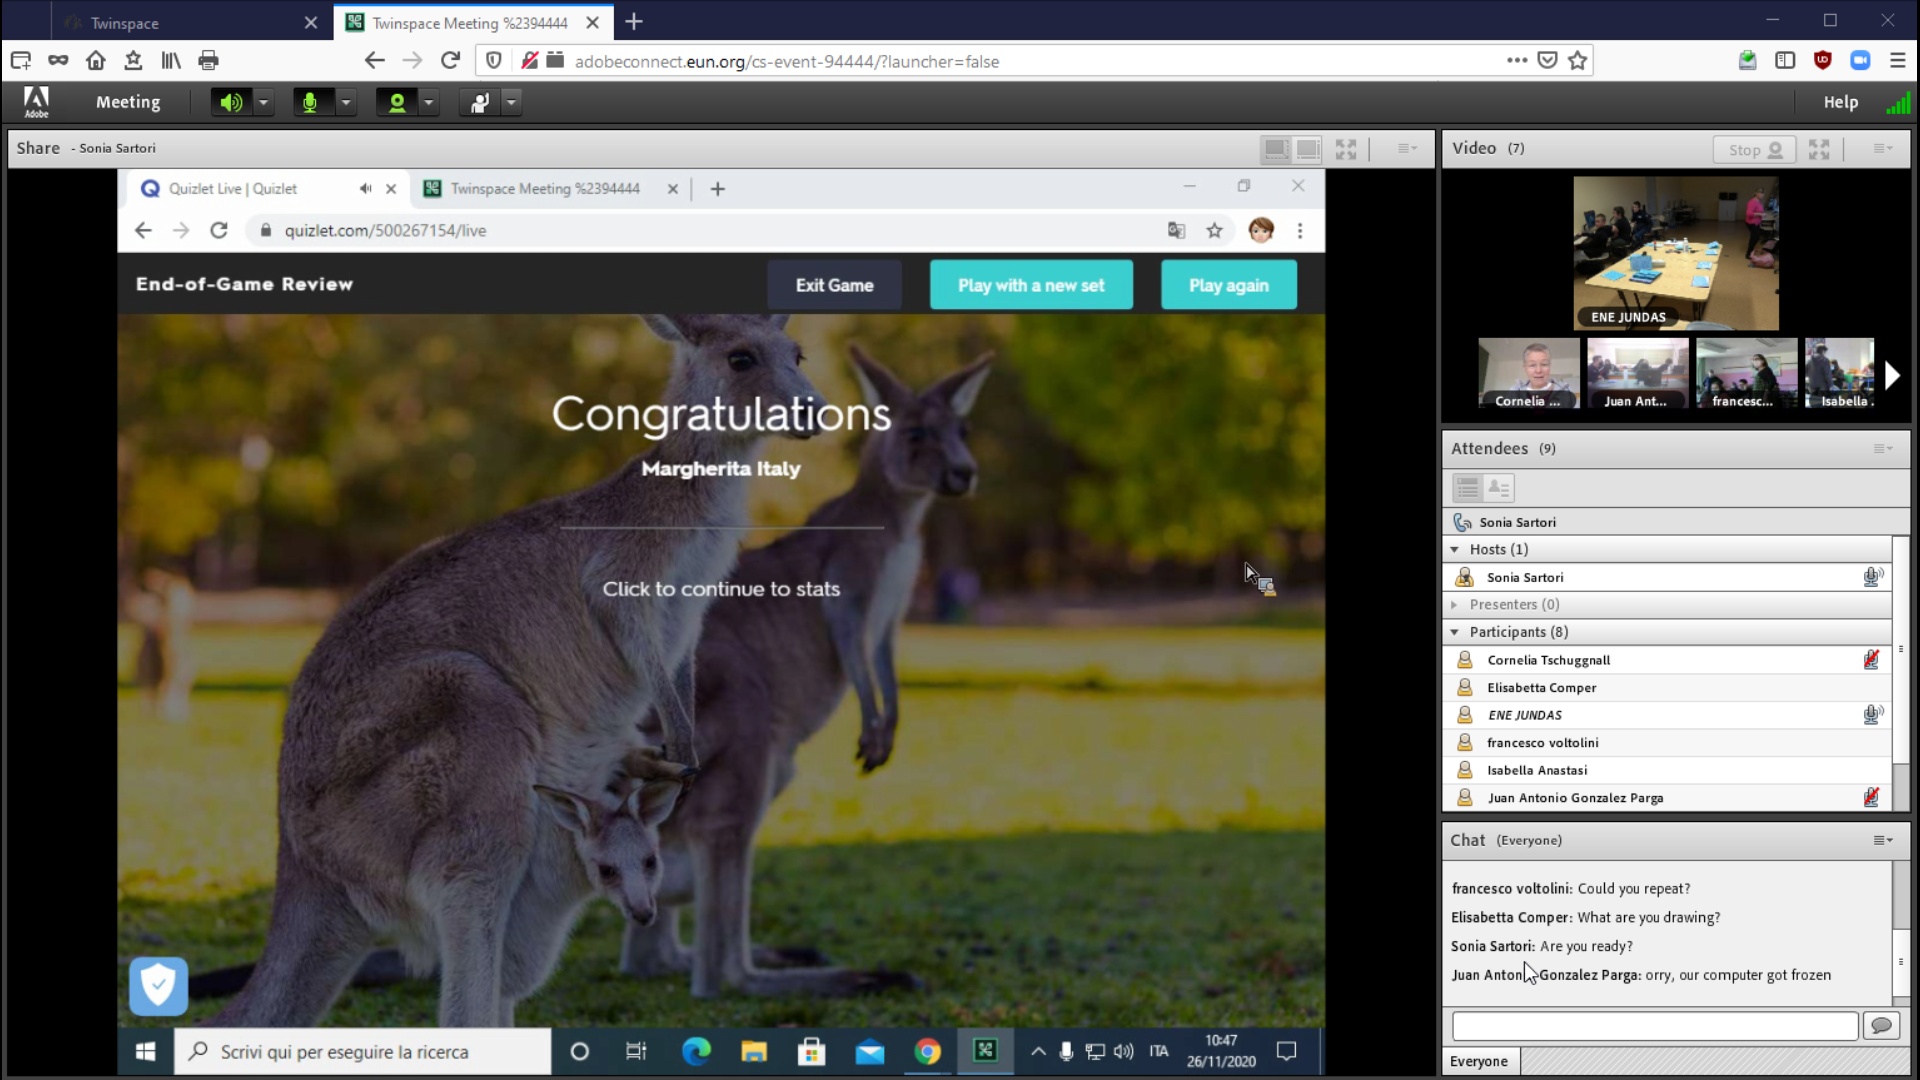Click the send chat message icon
Image resolution: width=1920 pixels, height=1080 pixels.
[x=1881, y=1026]
